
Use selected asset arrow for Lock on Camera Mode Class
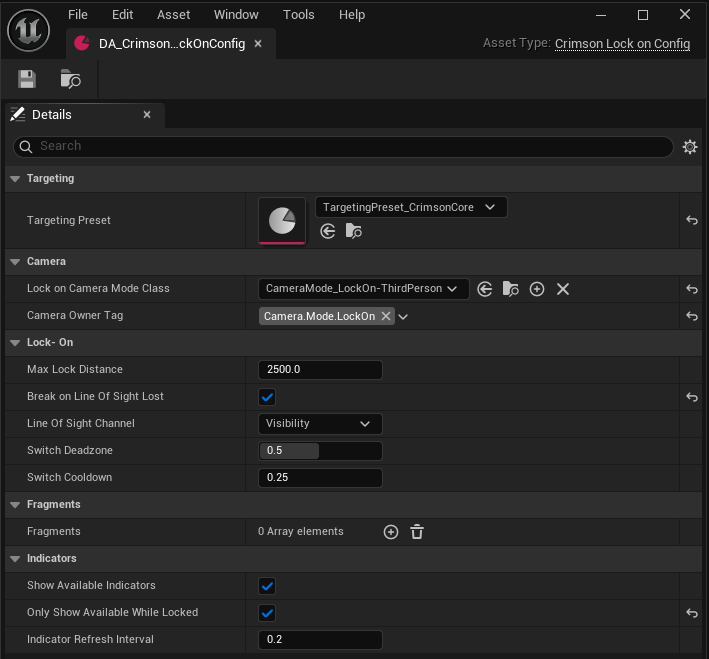tap(485, 289)
